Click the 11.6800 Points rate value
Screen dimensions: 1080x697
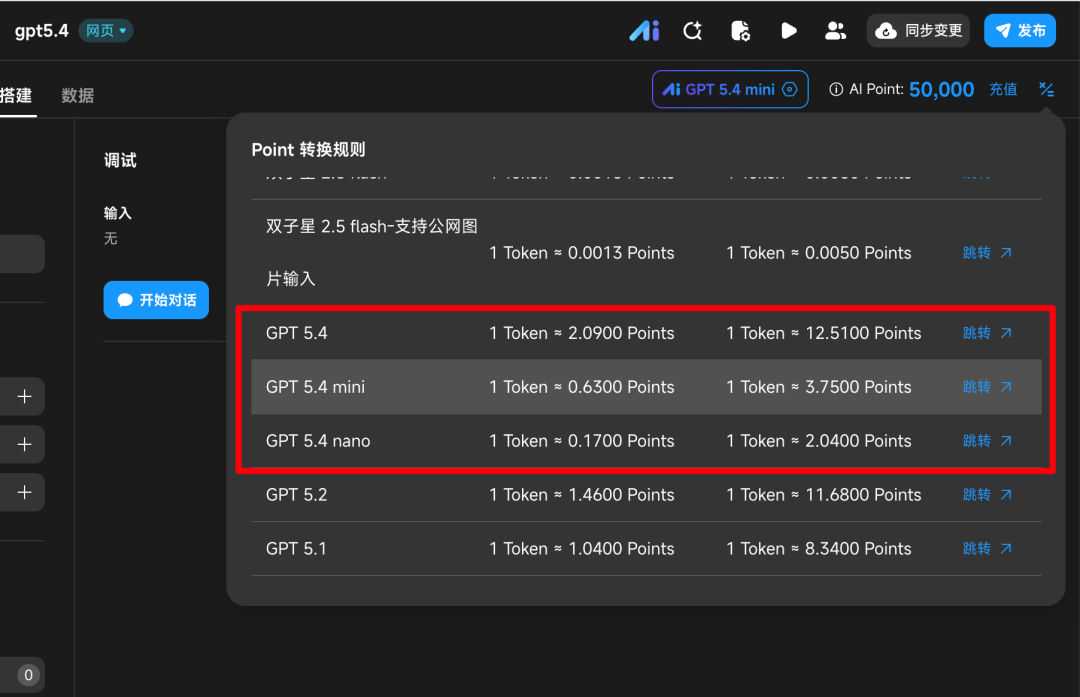tap(863, 495)
